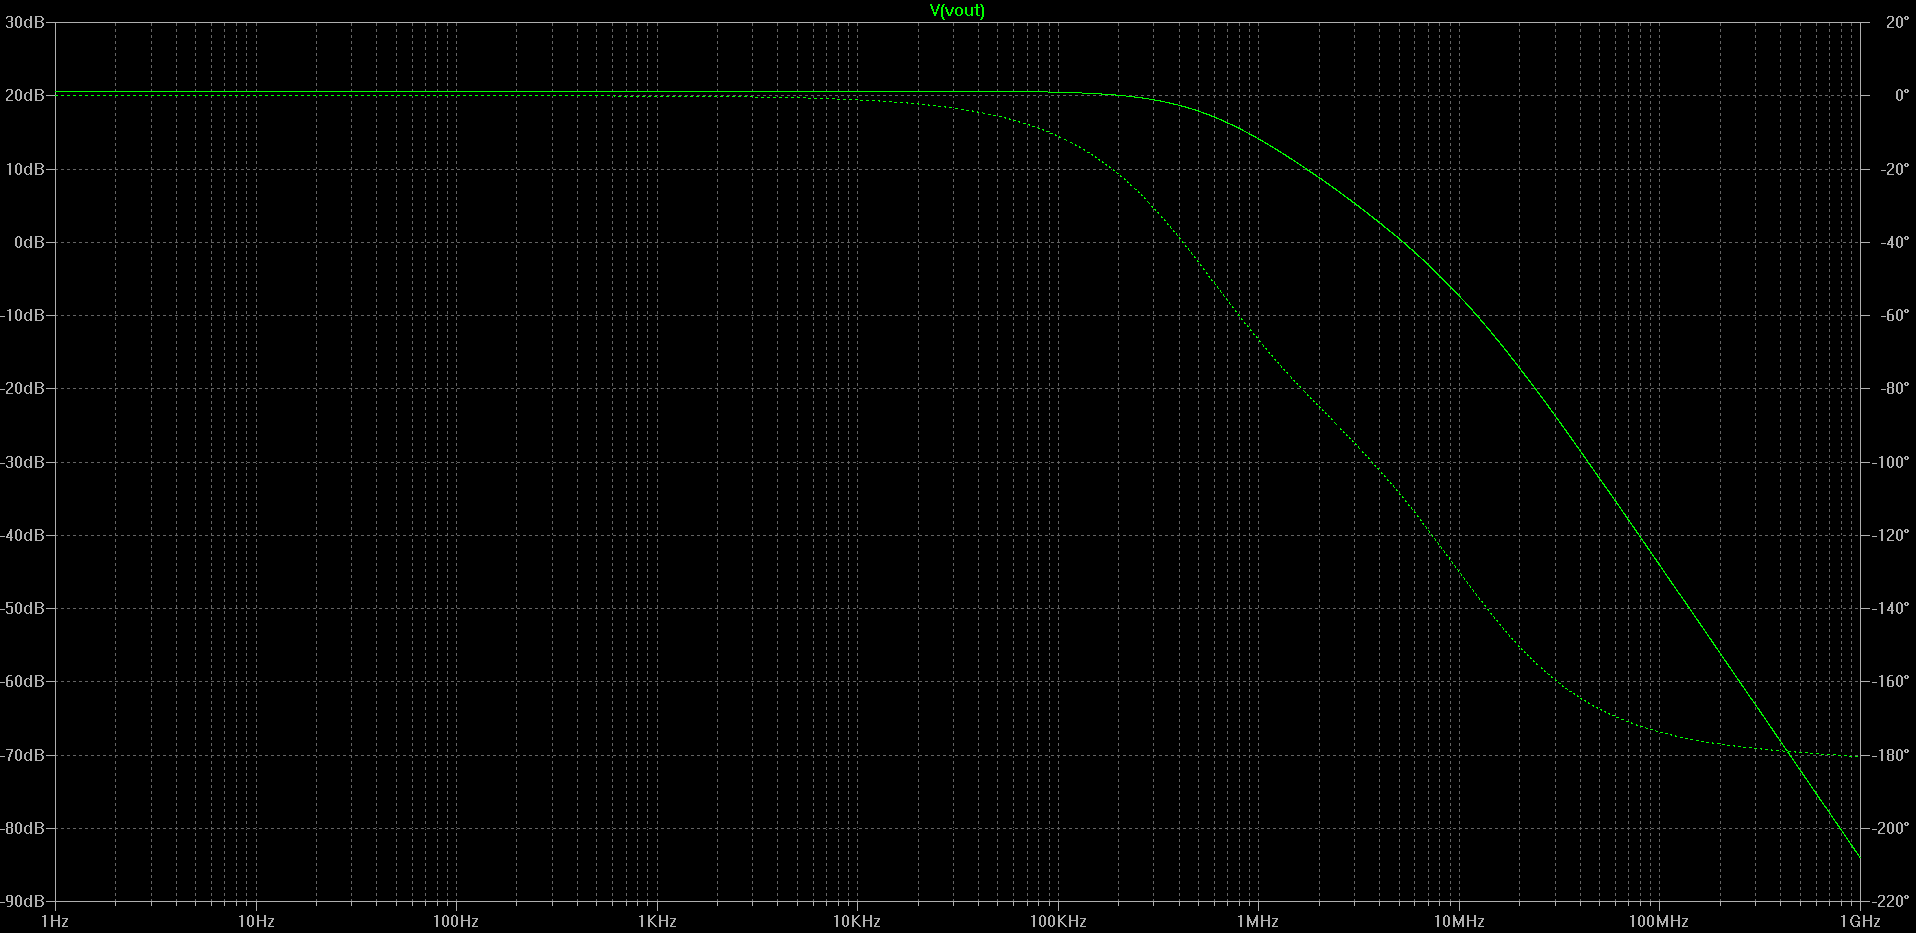Image resolution: width=1916 pixels, height=933 pixels.
Task: Click the 10MHz frequency axis label
Action: coord(1459,921)
